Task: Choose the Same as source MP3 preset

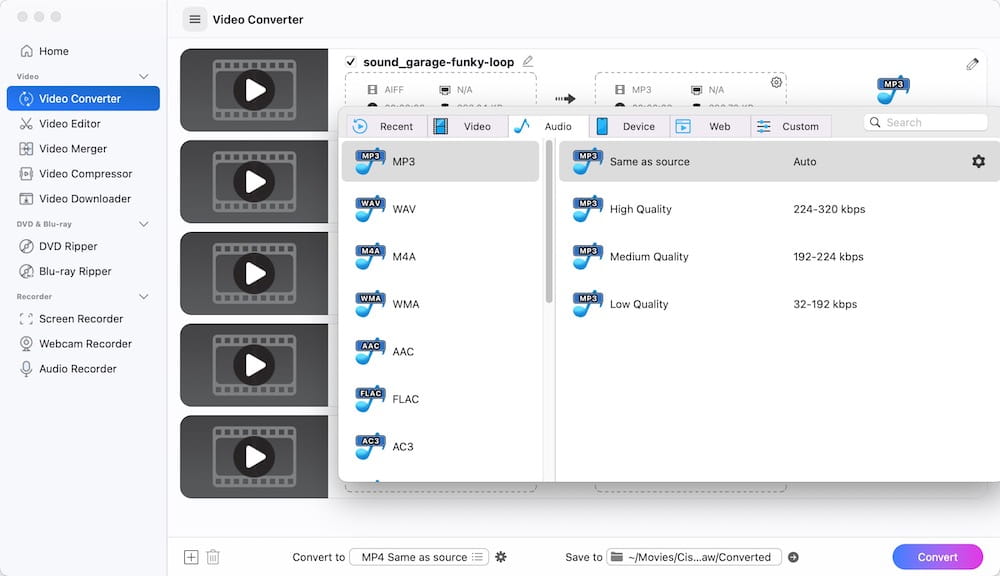Action: (x=779, y=161)
